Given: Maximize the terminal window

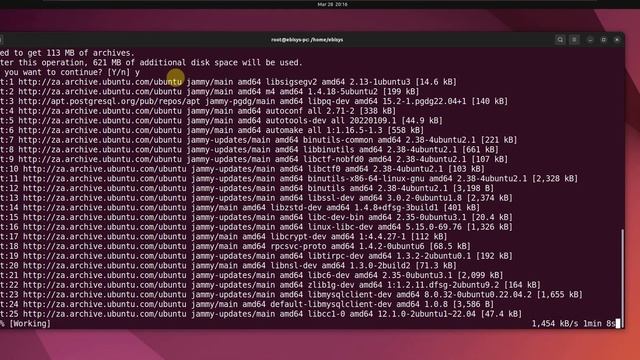Looking at the screenshot, I should tap(603, 40).
